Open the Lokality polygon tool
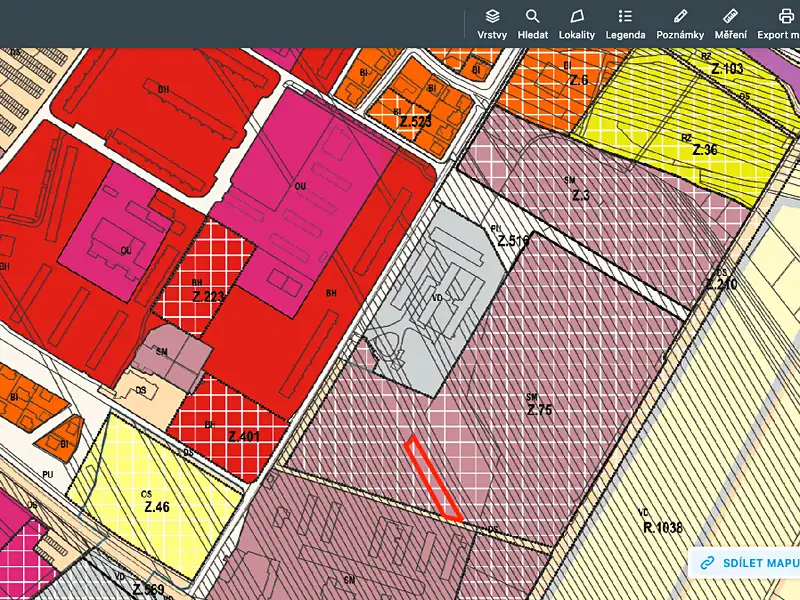Viewport: 800px width, 600px height. (577, 24)
